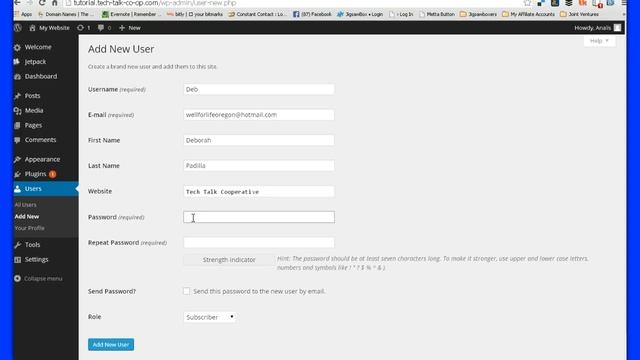The height and width of the screenshot is (360, 640).
Task: Open the Role dropdown showing Subscriber
Action: click(x=210, y=317)
